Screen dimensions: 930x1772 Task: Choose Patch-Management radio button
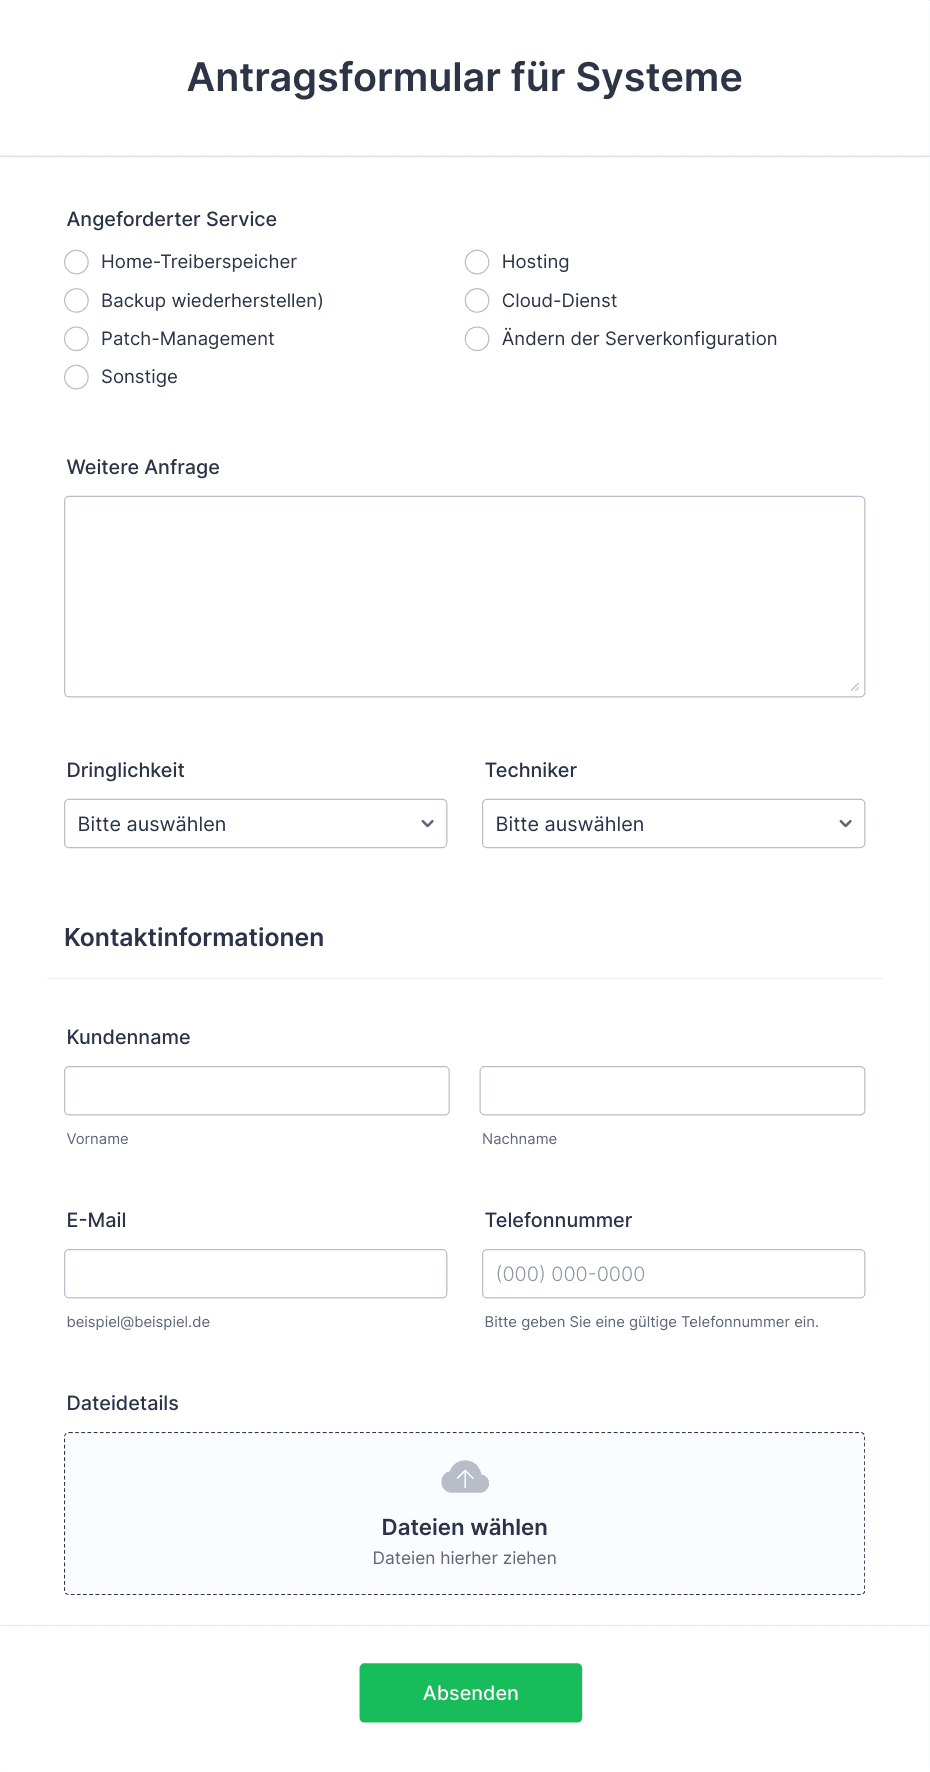pyautogui.click(x=77, y=339)
